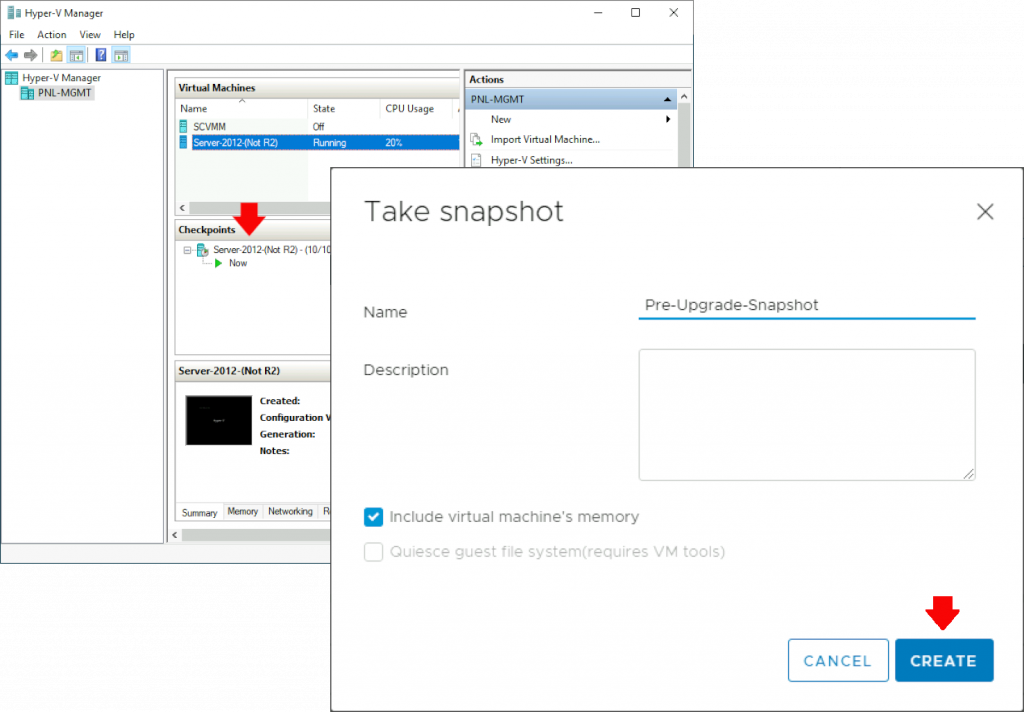The image size is (1024, 712).
Task: Click the CREATE button
Action: [944, 660]
